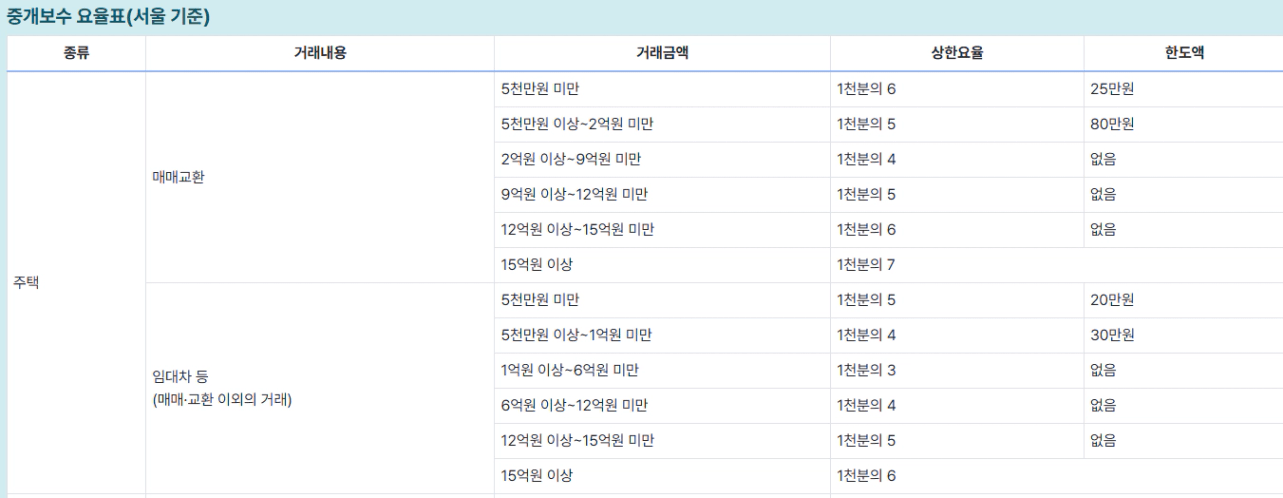Image resolution: width=1283 pixels, height=498 pixels.
Task: Select the 매매교환 transaction cell
Action: point(320,177)
